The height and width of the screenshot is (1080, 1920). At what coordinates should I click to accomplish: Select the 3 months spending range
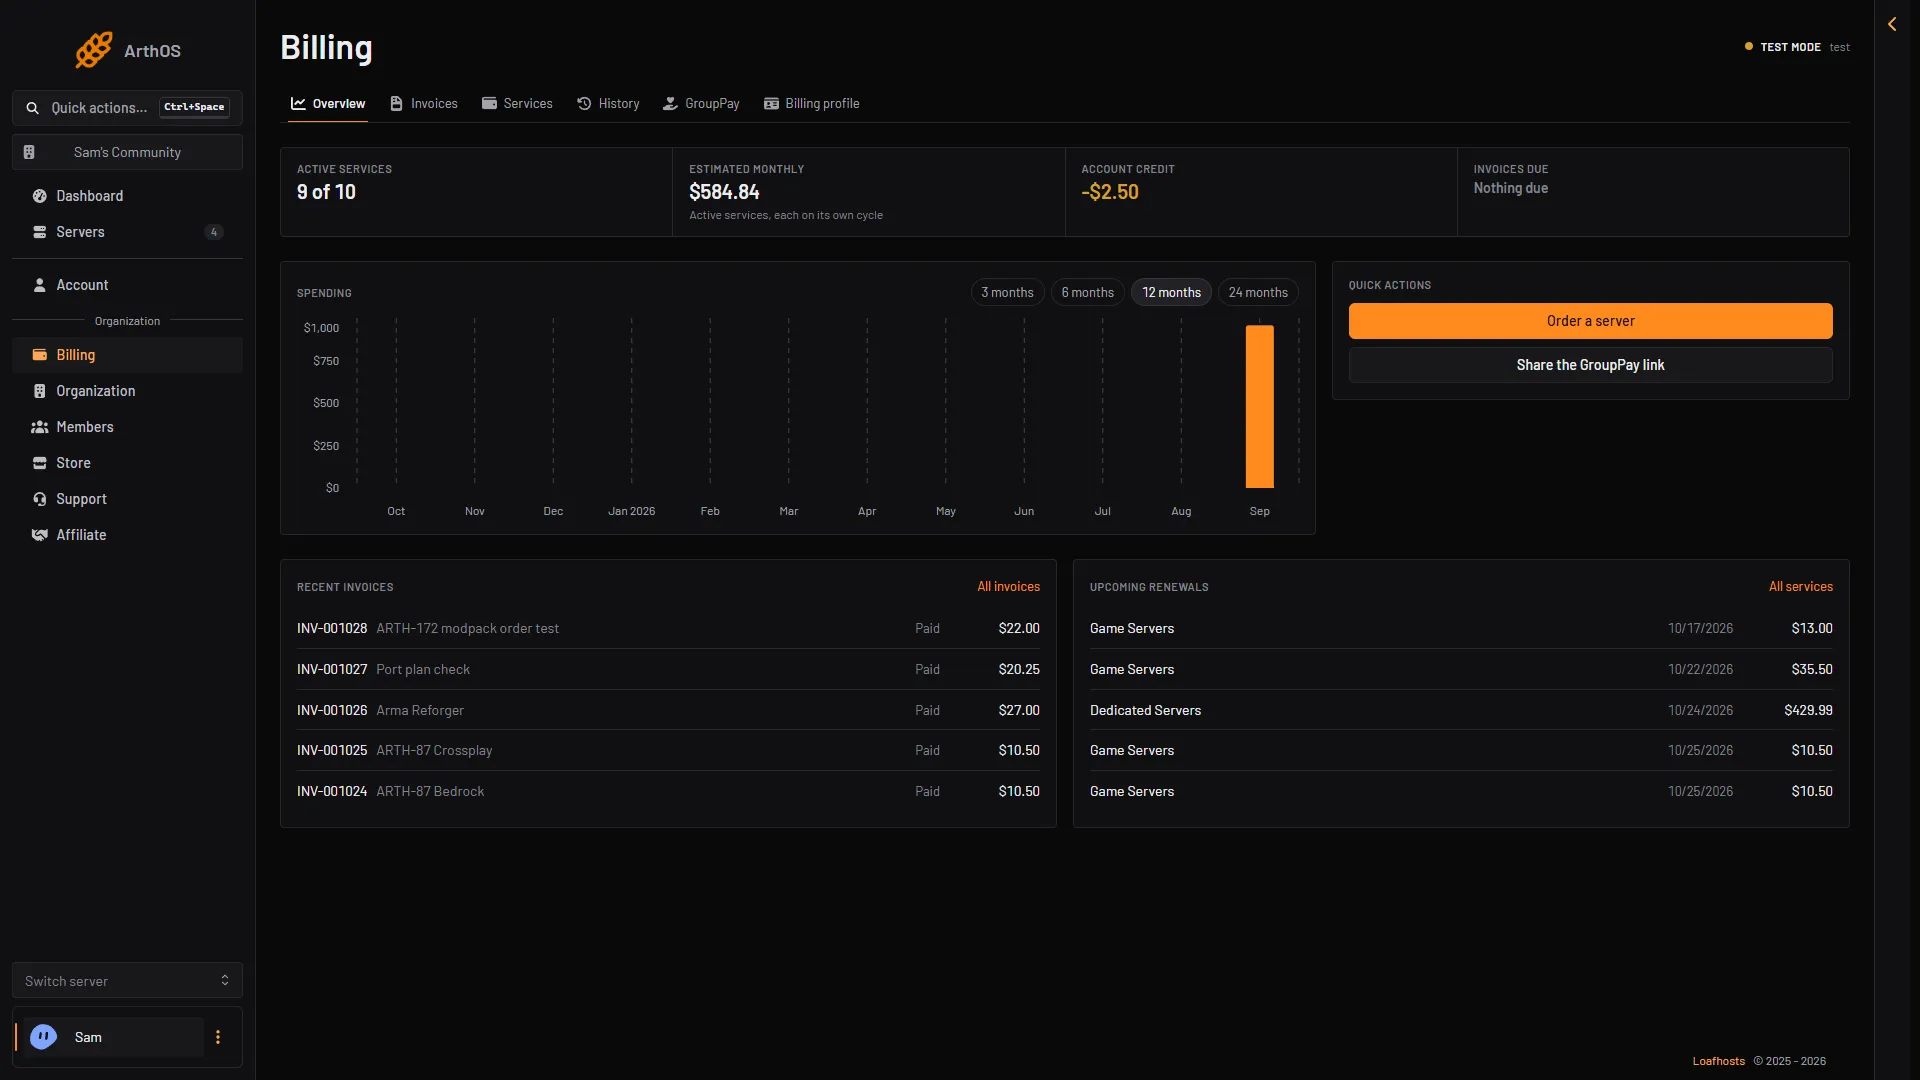click(x=1007, y=292)
